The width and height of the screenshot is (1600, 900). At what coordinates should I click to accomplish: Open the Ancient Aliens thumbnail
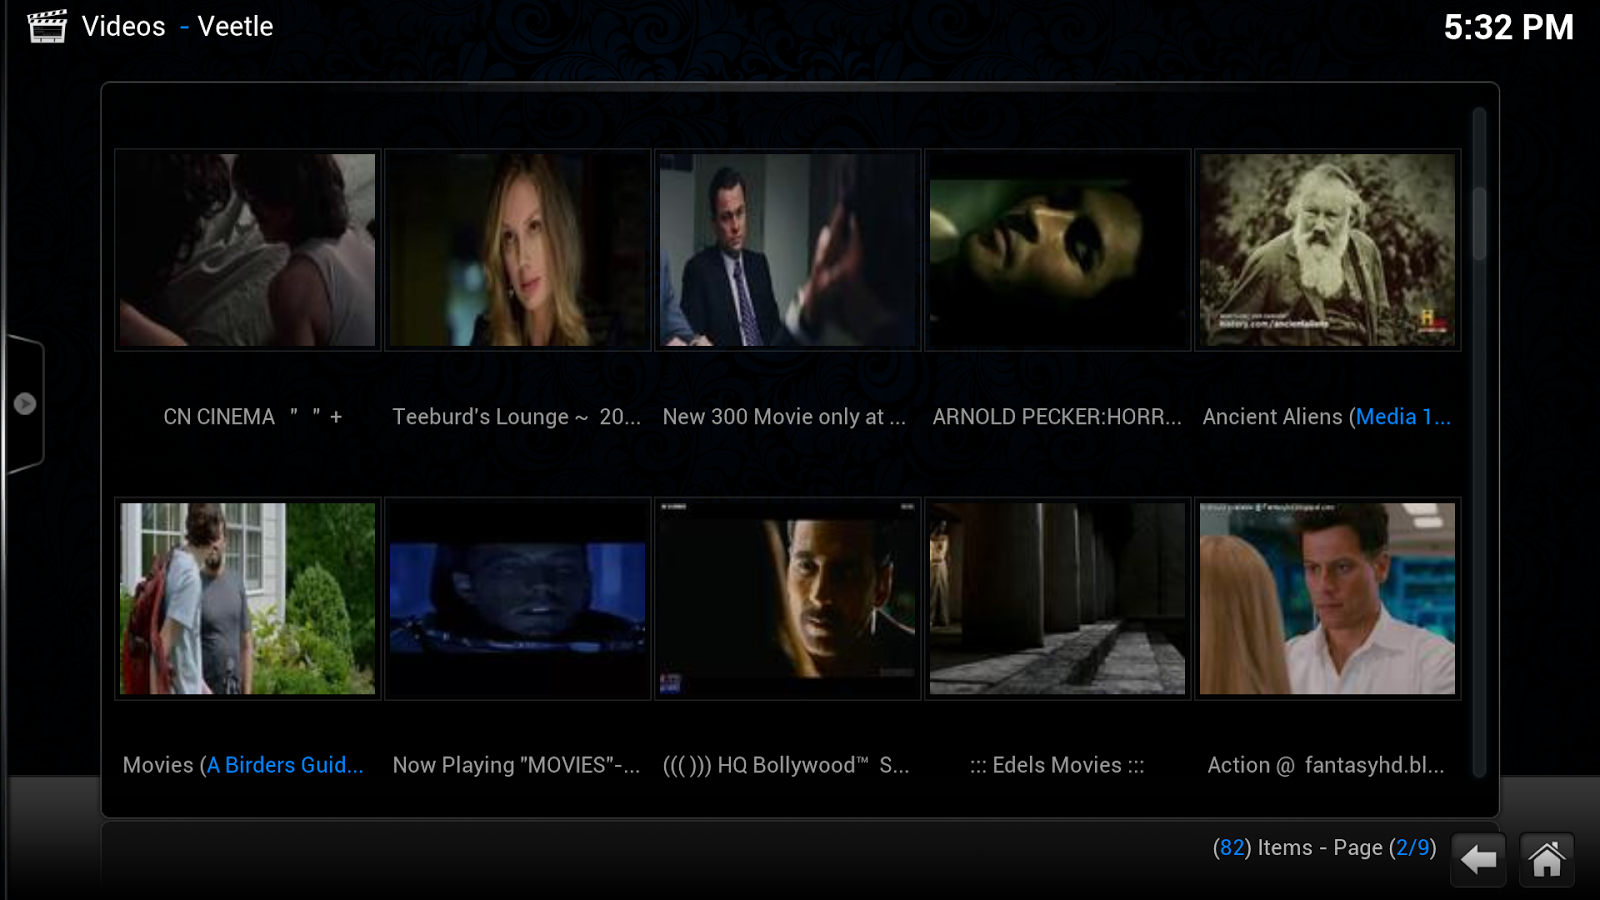[x=1328, y=250]
